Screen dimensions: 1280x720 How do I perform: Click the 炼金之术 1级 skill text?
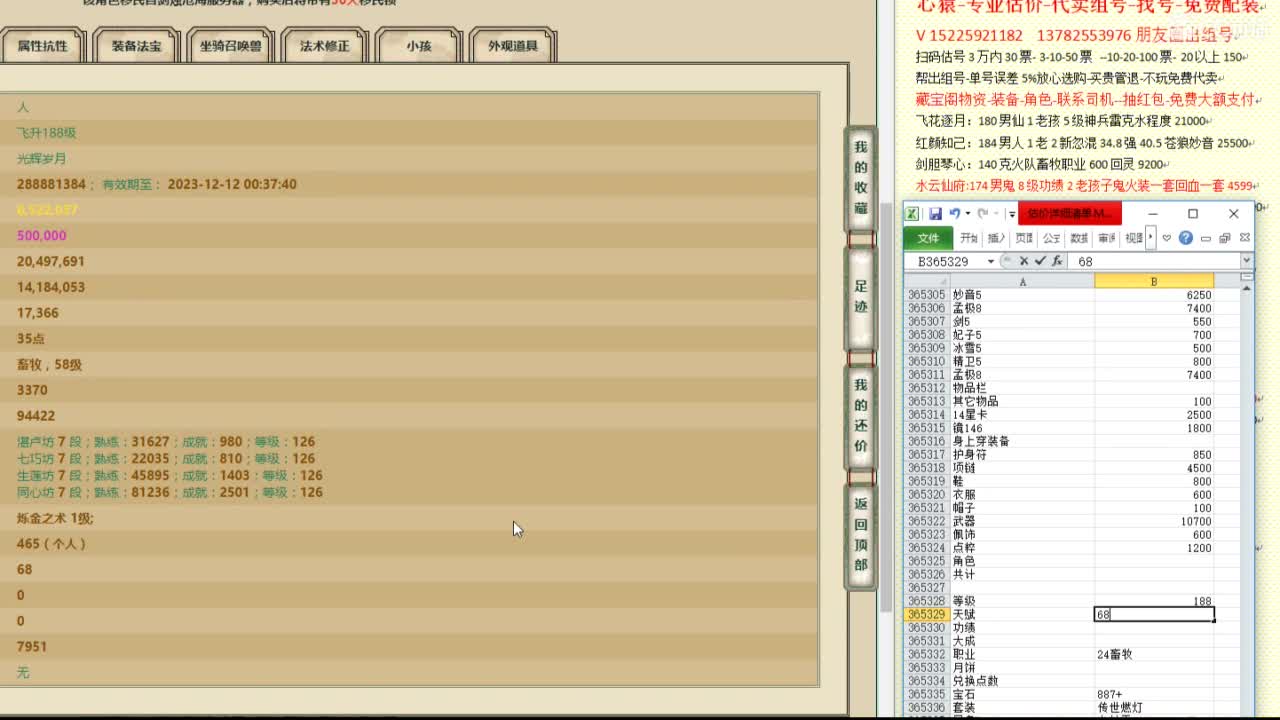coord(55,518)
